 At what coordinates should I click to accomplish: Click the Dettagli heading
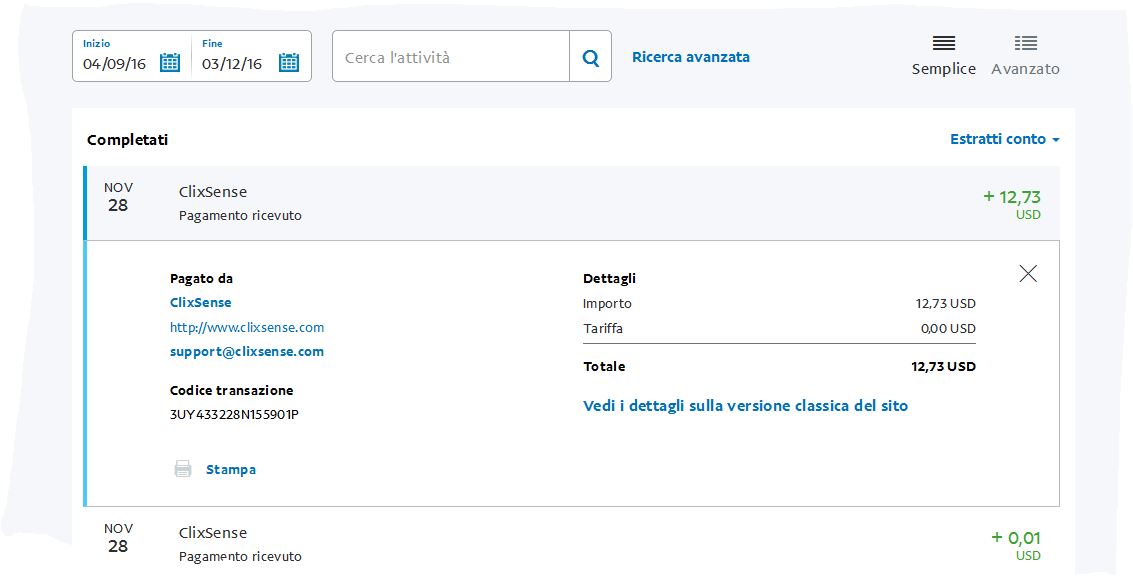pos(609,279)
